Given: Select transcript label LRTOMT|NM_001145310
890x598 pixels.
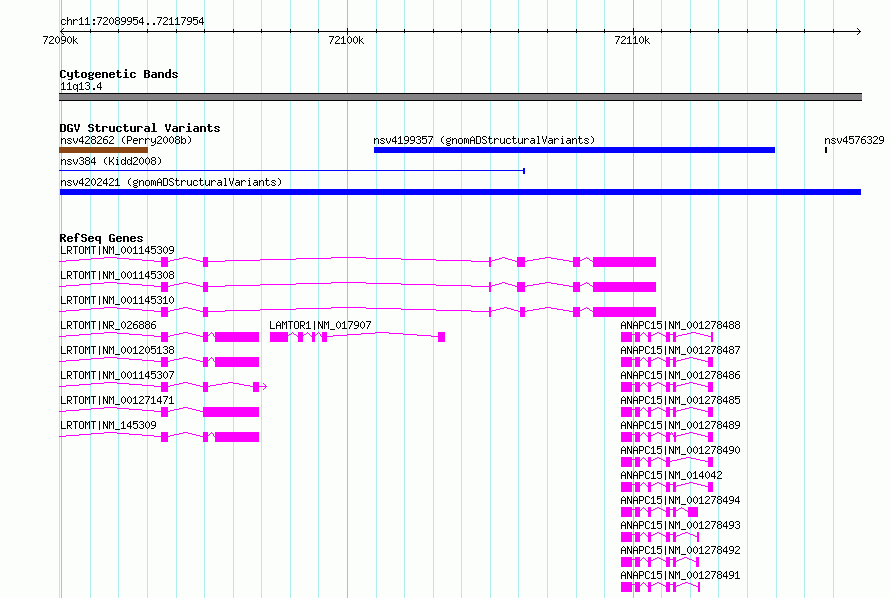Looking at the screenshot, I should pos(117,300).
